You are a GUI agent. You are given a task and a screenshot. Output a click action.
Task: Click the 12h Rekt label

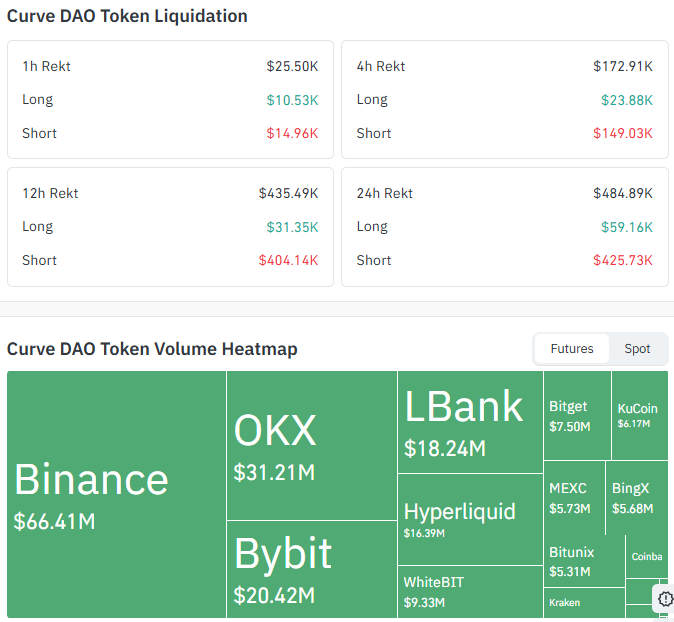pyautogui.click(x=50, y=193)
